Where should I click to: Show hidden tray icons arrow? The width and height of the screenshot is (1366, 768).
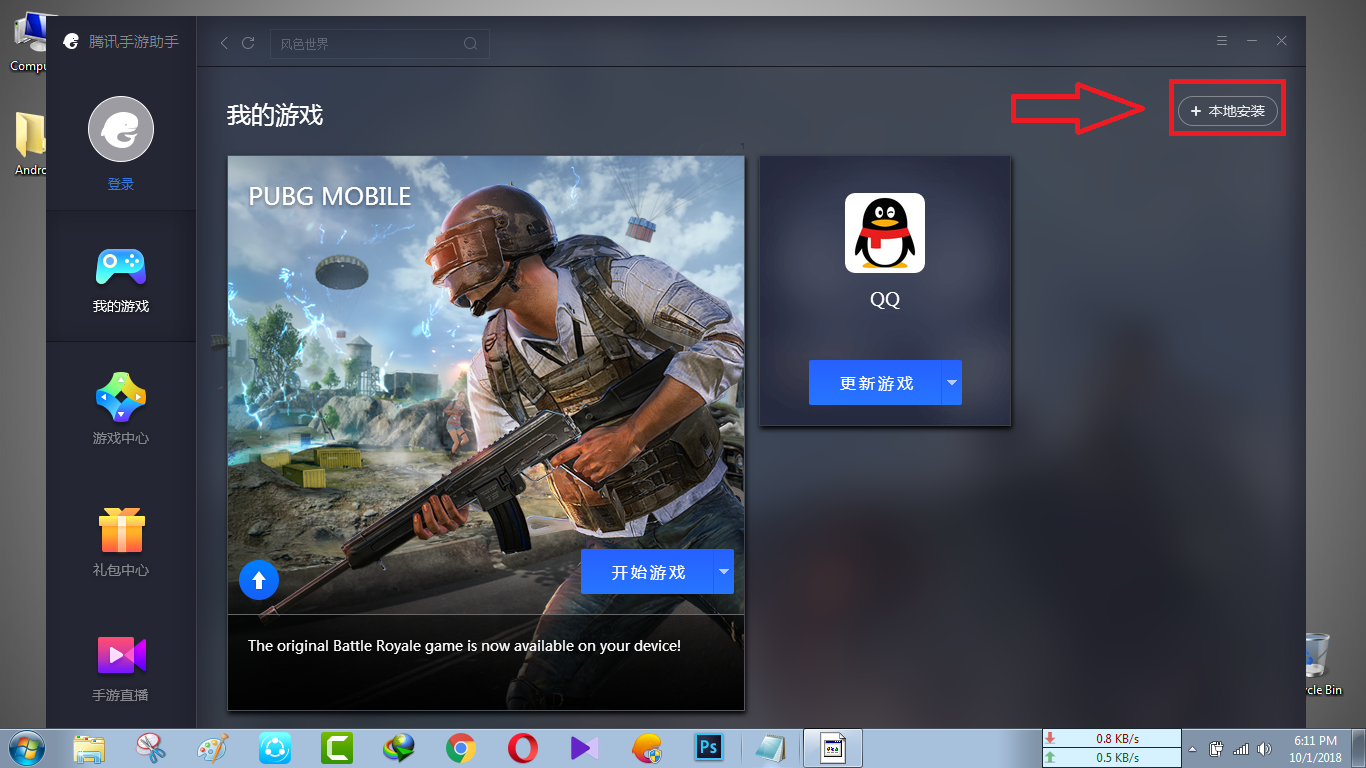point(1192,748)
